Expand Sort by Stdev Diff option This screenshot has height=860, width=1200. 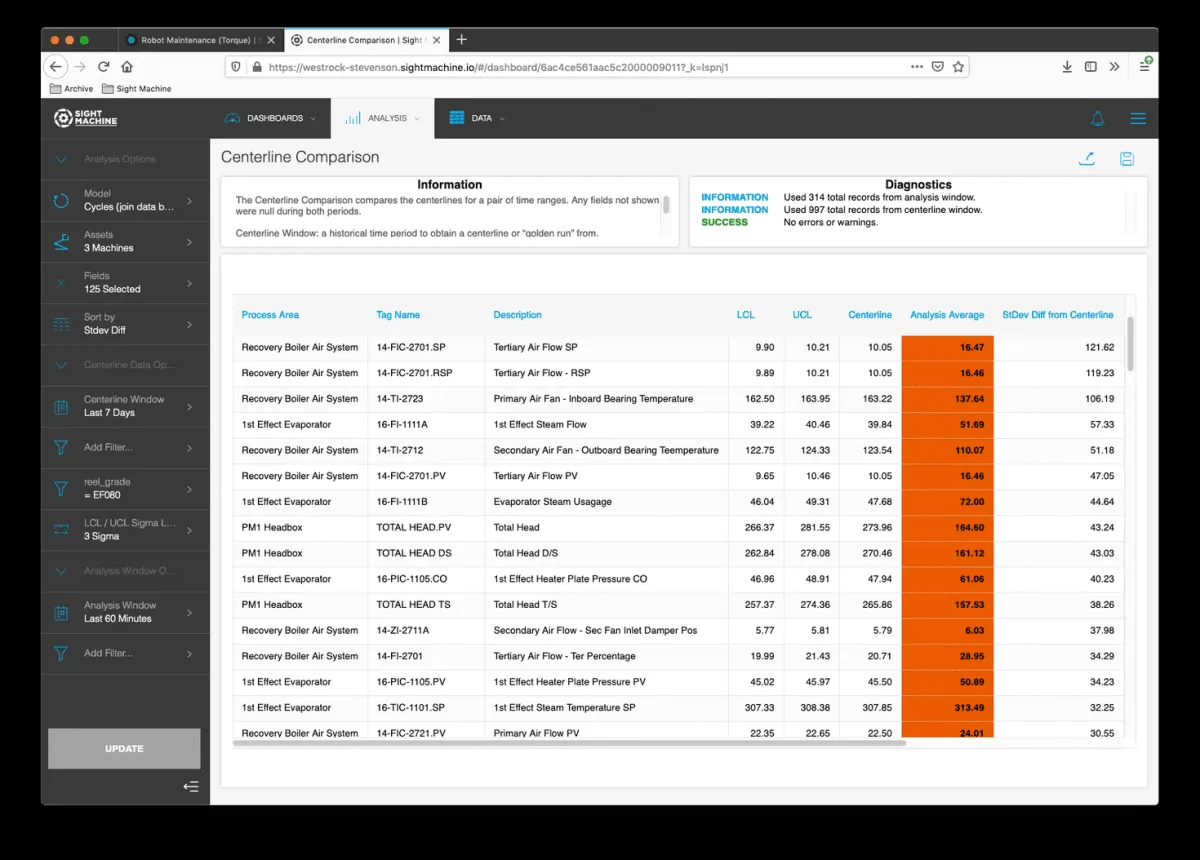pyautogui.click(x=125, y=324)
